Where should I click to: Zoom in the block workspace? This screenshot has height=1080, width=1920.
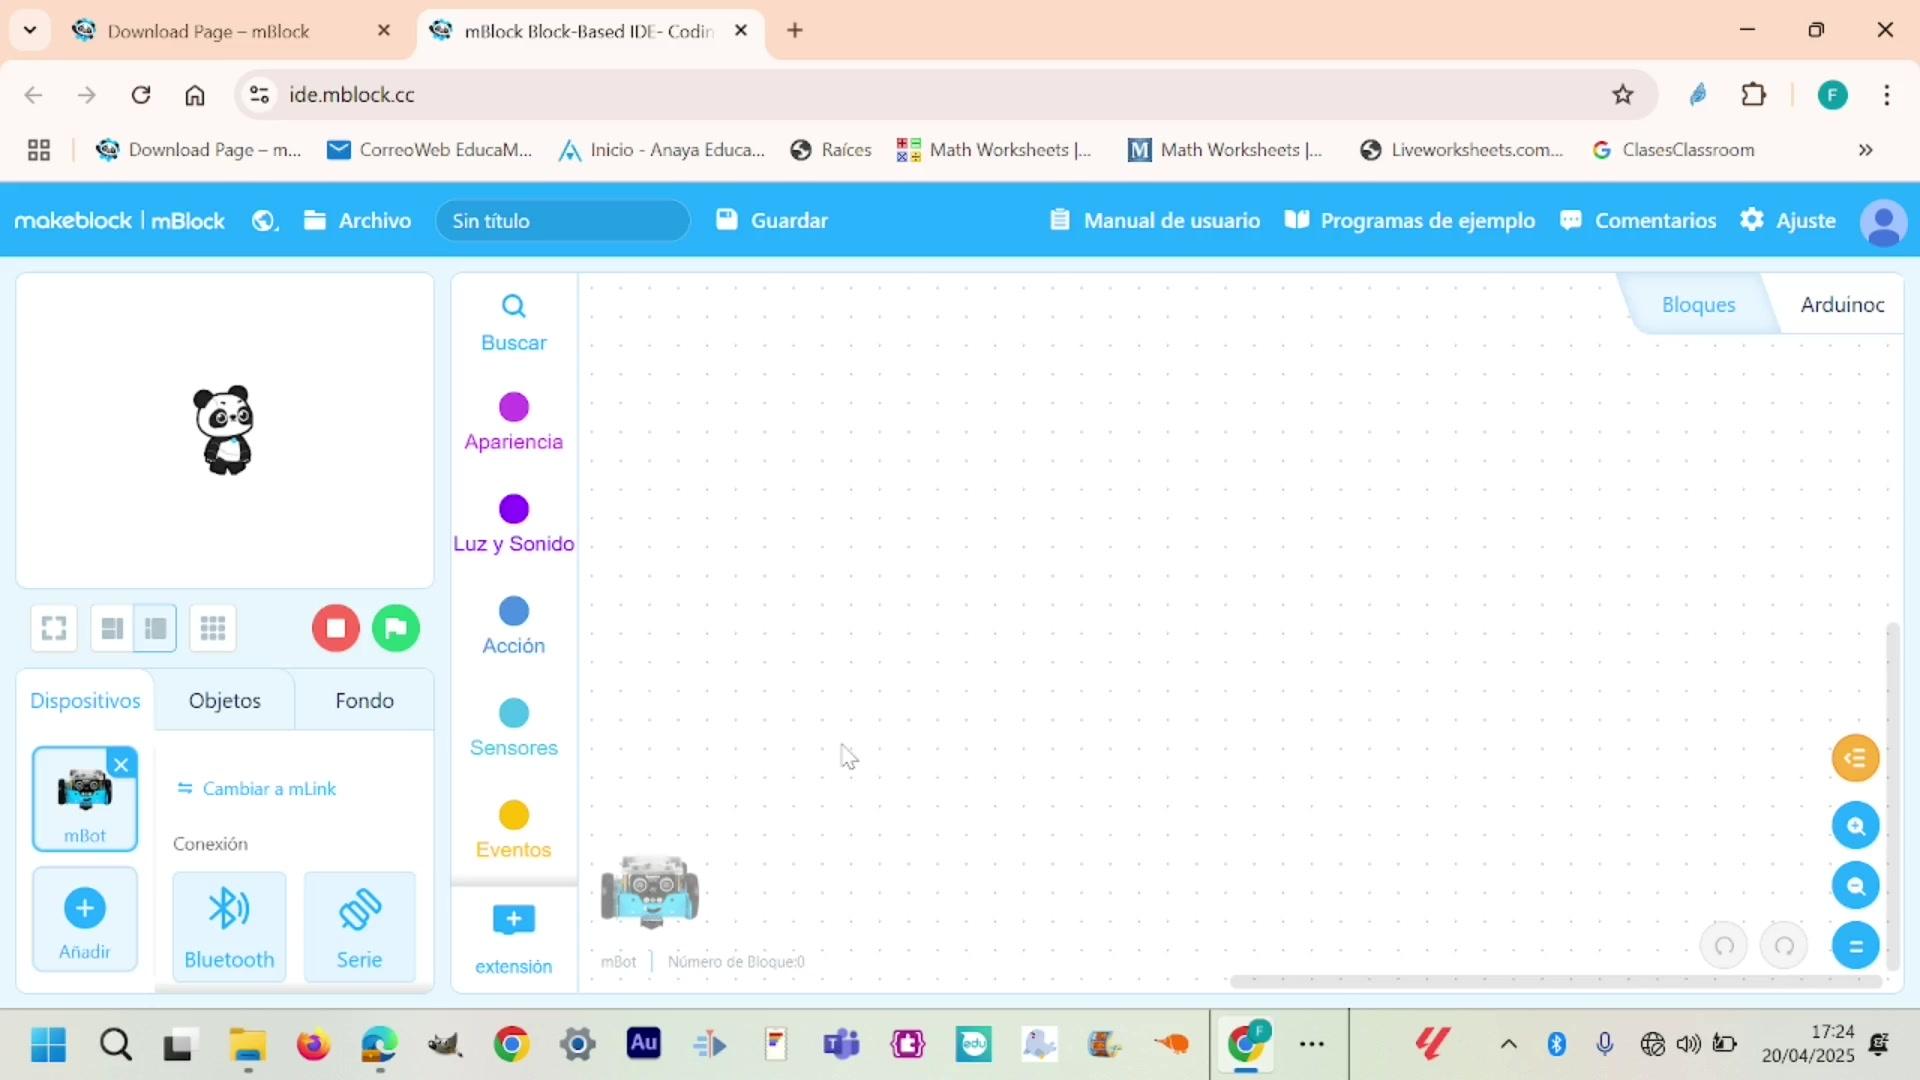tap(1855, 826)
